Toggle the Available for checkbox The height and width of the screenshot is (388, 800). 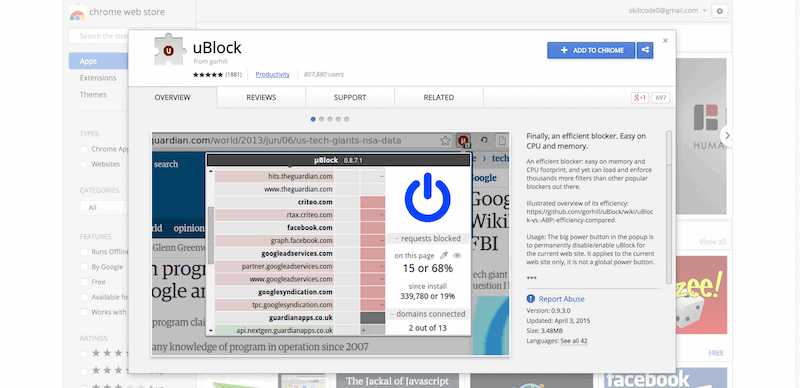click(x=84, y=297)
